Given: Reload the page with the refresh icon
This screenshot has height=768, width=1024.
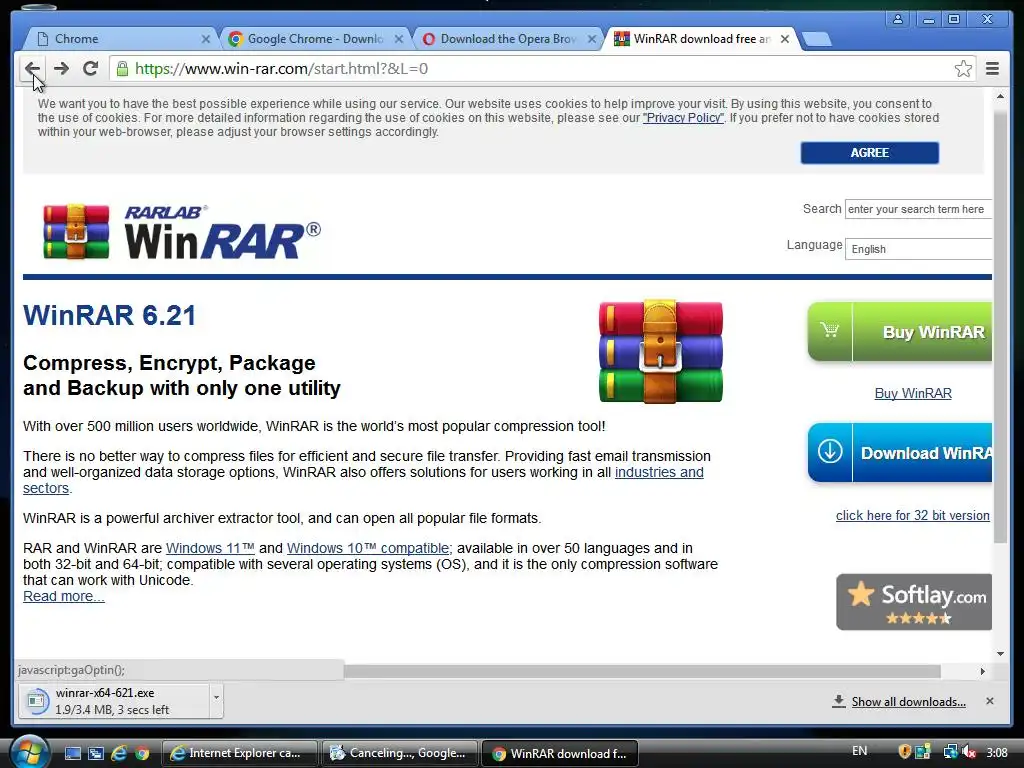Looking at the screenshot, I should pos(91,69).
